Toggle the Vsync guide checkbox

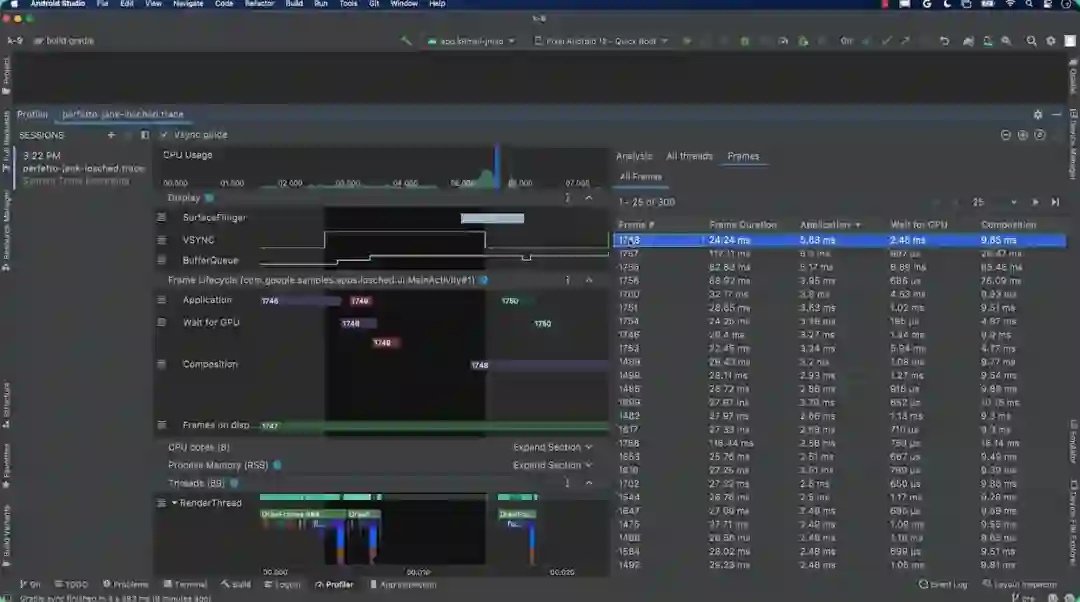pos(165,135)
